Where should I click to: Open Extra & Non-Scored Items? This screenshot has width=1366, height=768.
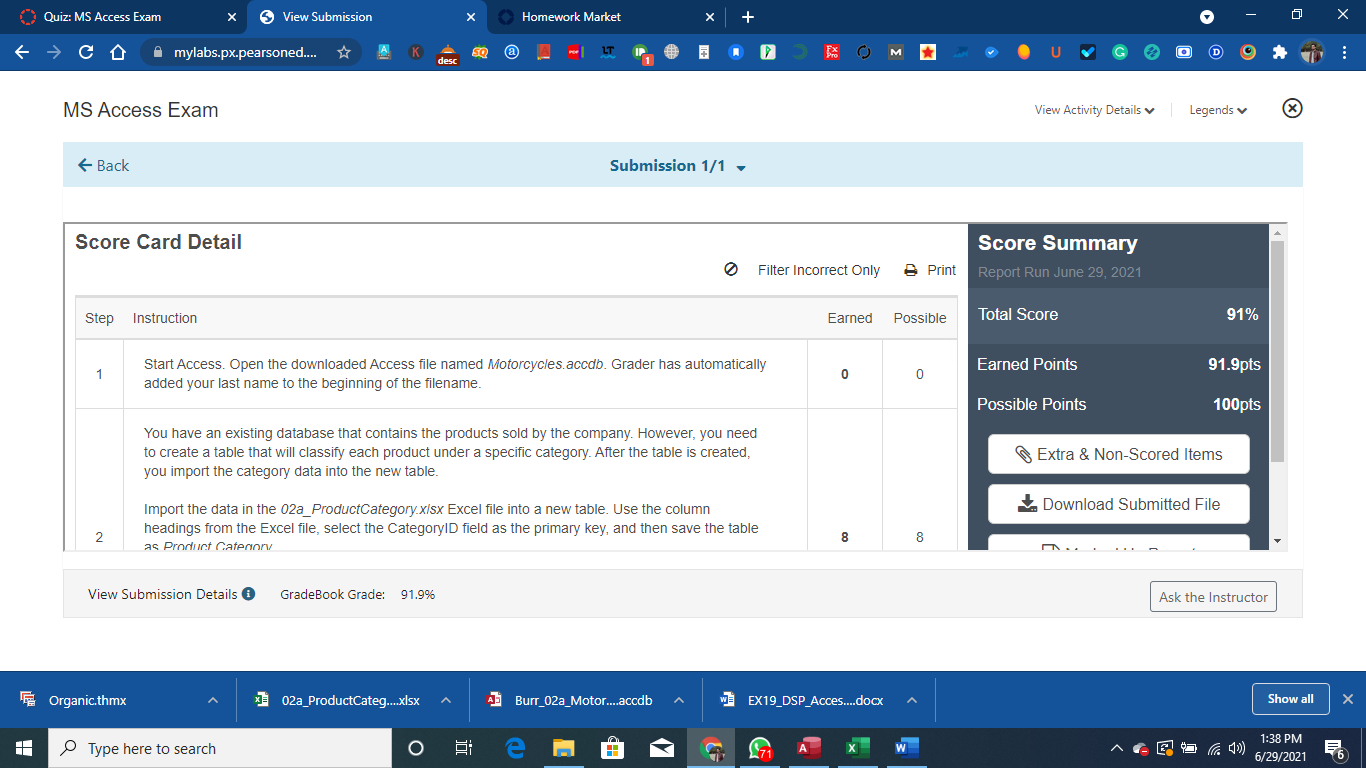[x=1119, y=454]
